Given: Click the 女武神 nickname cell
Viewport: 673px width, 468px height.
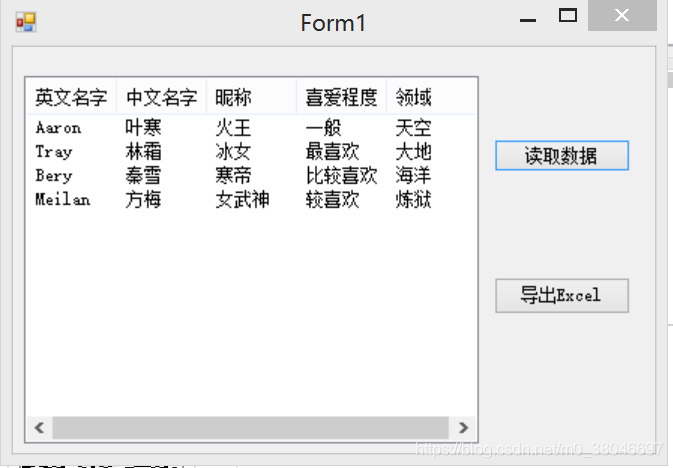Looking at the screenshot, I should click(x=243, y=200).
